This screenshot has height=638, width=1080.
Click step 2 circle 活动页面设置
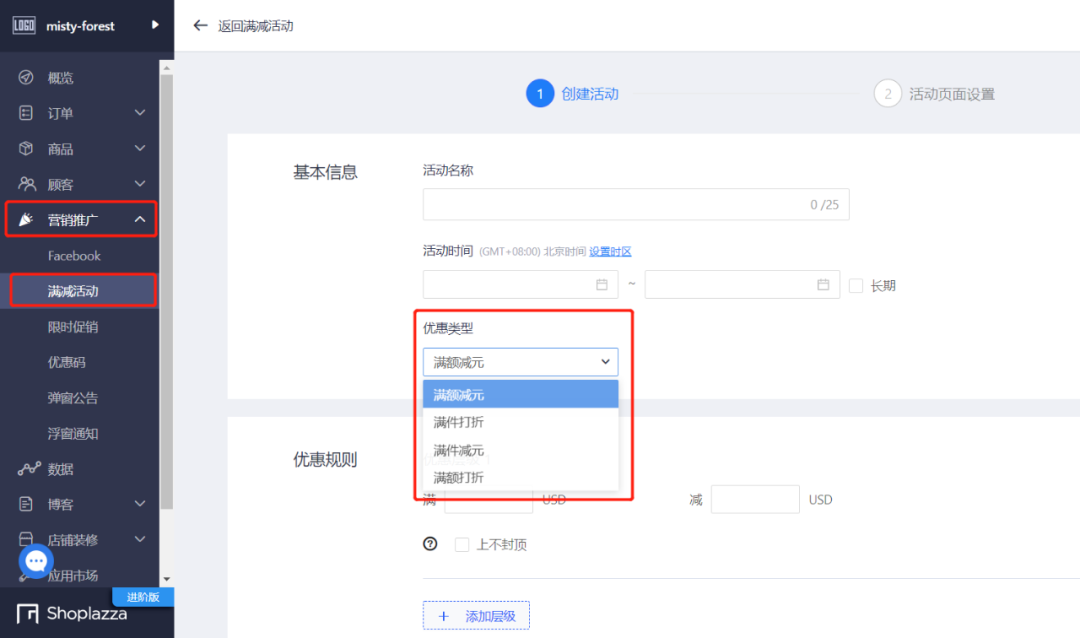click(887, 94)
